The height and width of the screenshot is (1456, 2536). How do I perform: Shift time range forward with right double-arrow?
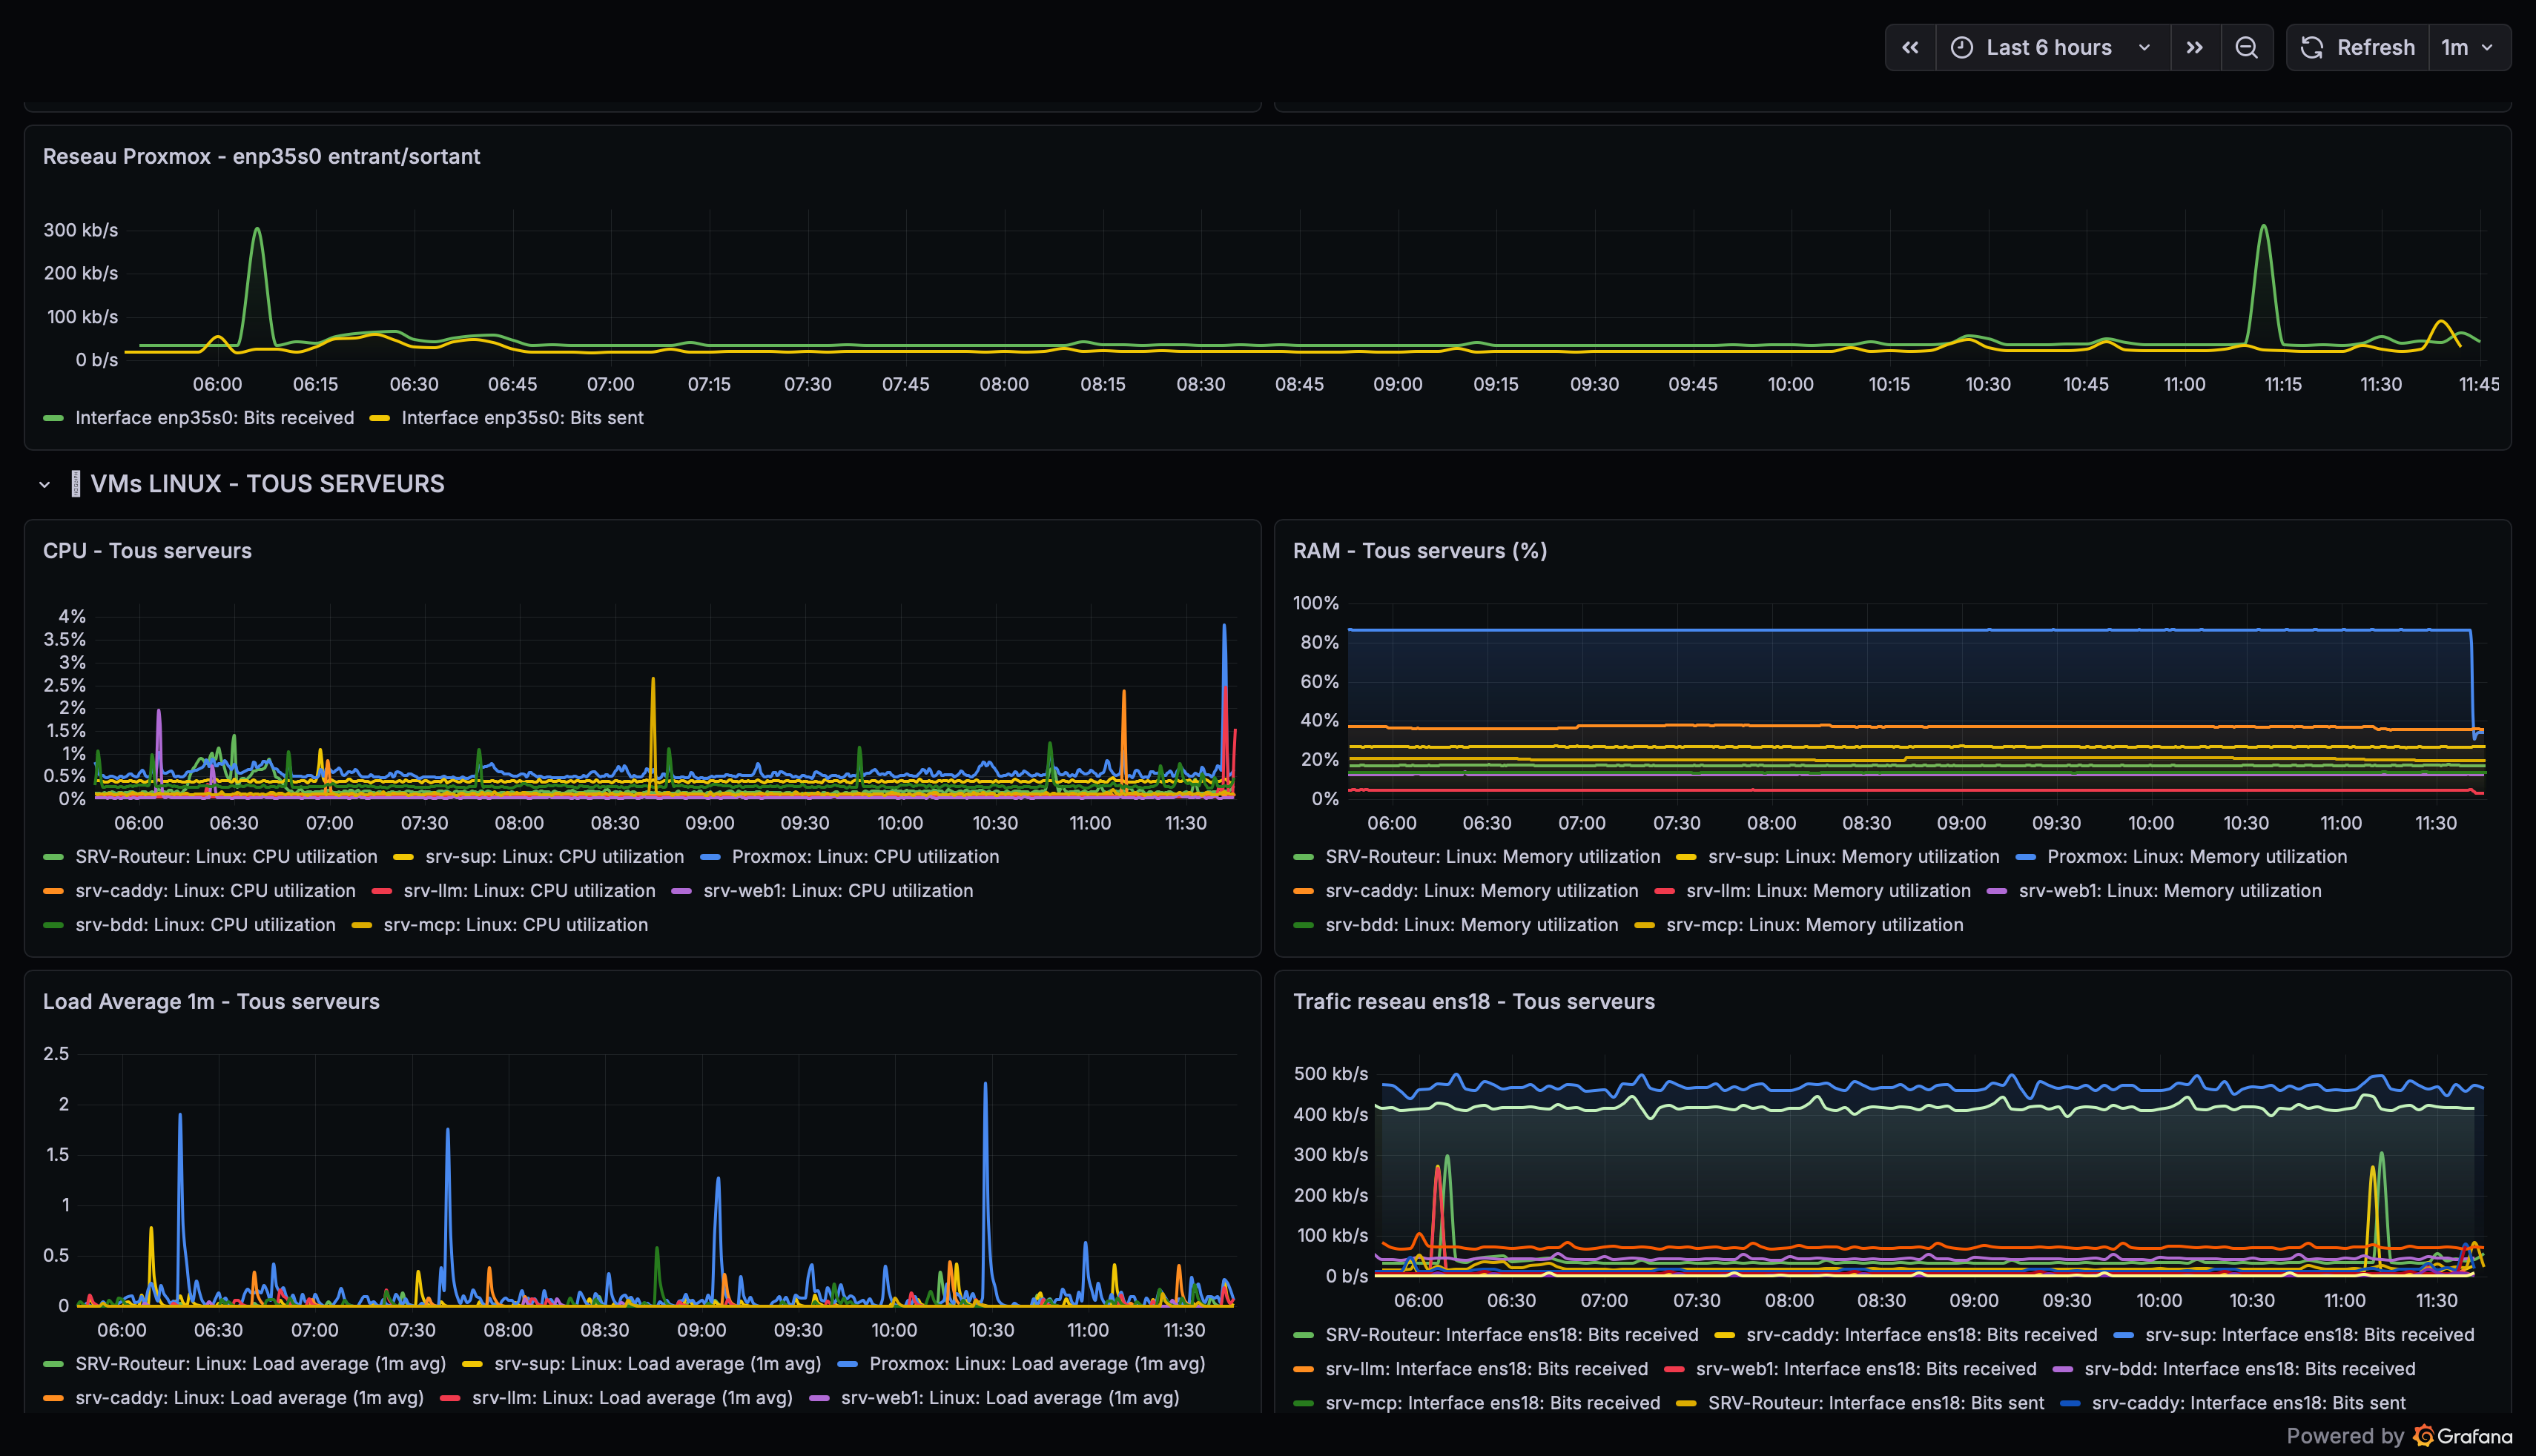(x=2194, y=48)
